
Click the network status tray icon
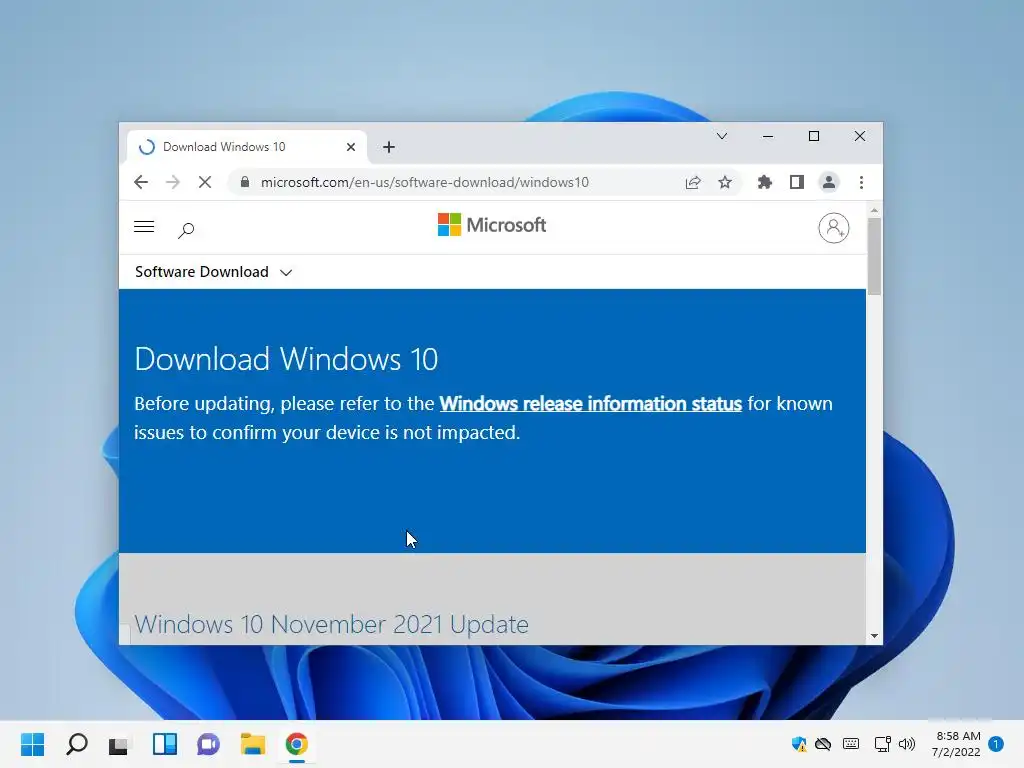[882, 744]
